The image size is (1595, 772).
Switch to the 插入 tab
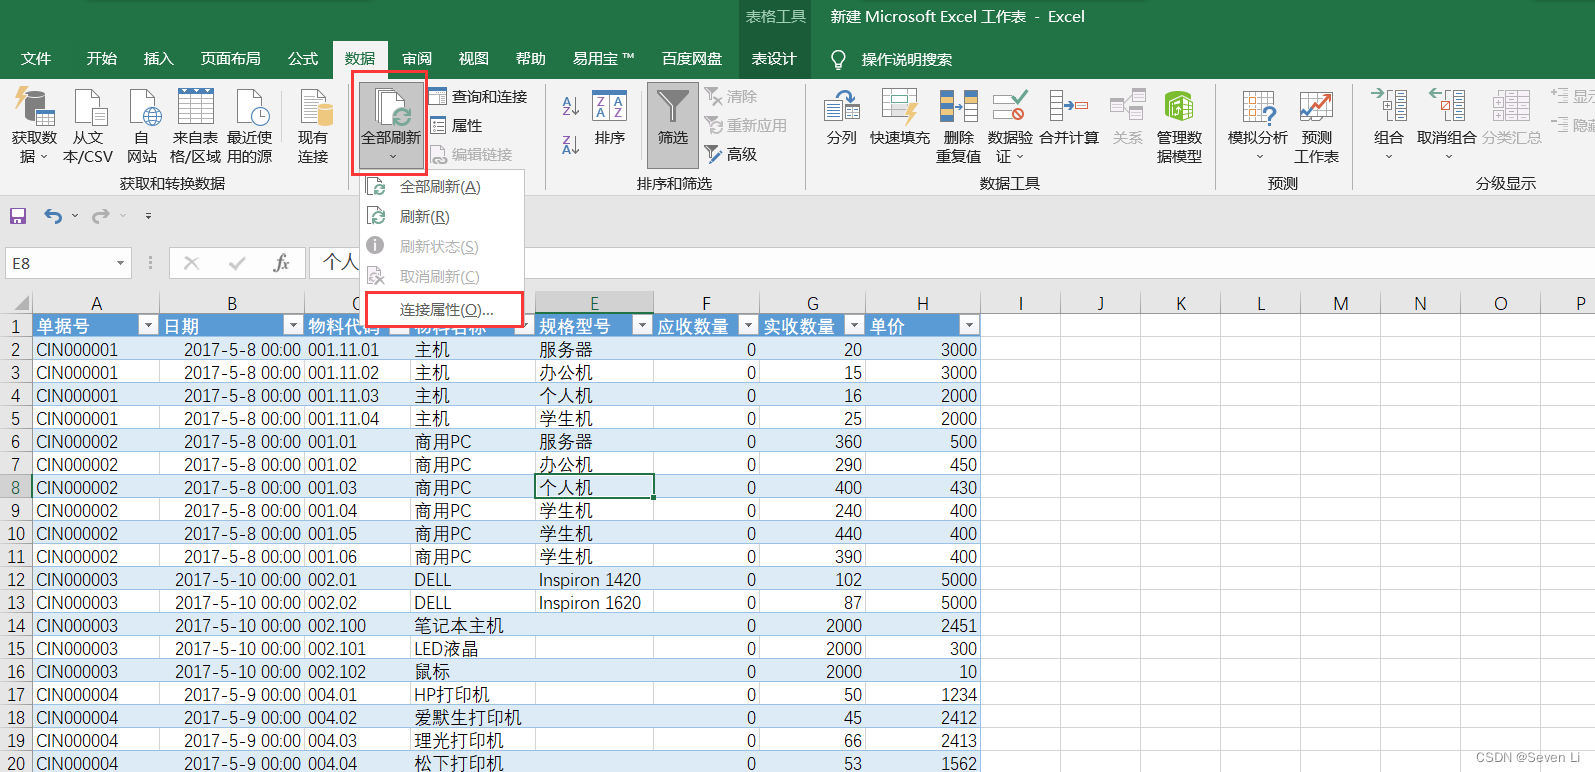(159, 59)
